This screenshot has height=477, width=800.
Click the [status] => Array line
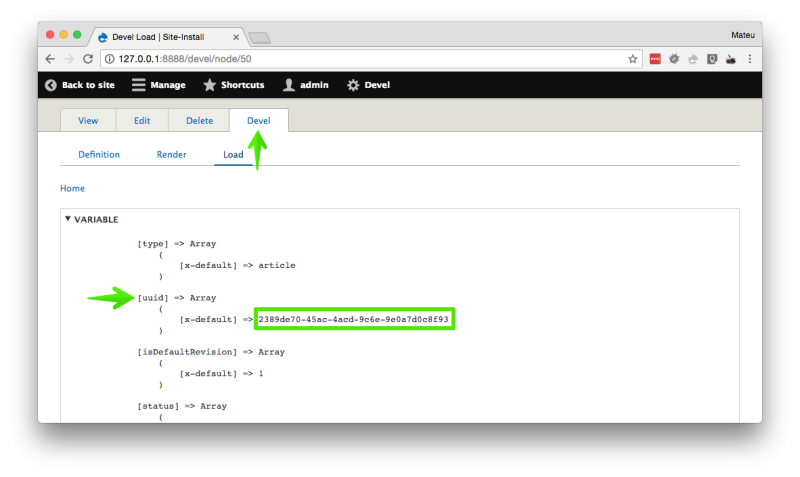click(182, 406)
